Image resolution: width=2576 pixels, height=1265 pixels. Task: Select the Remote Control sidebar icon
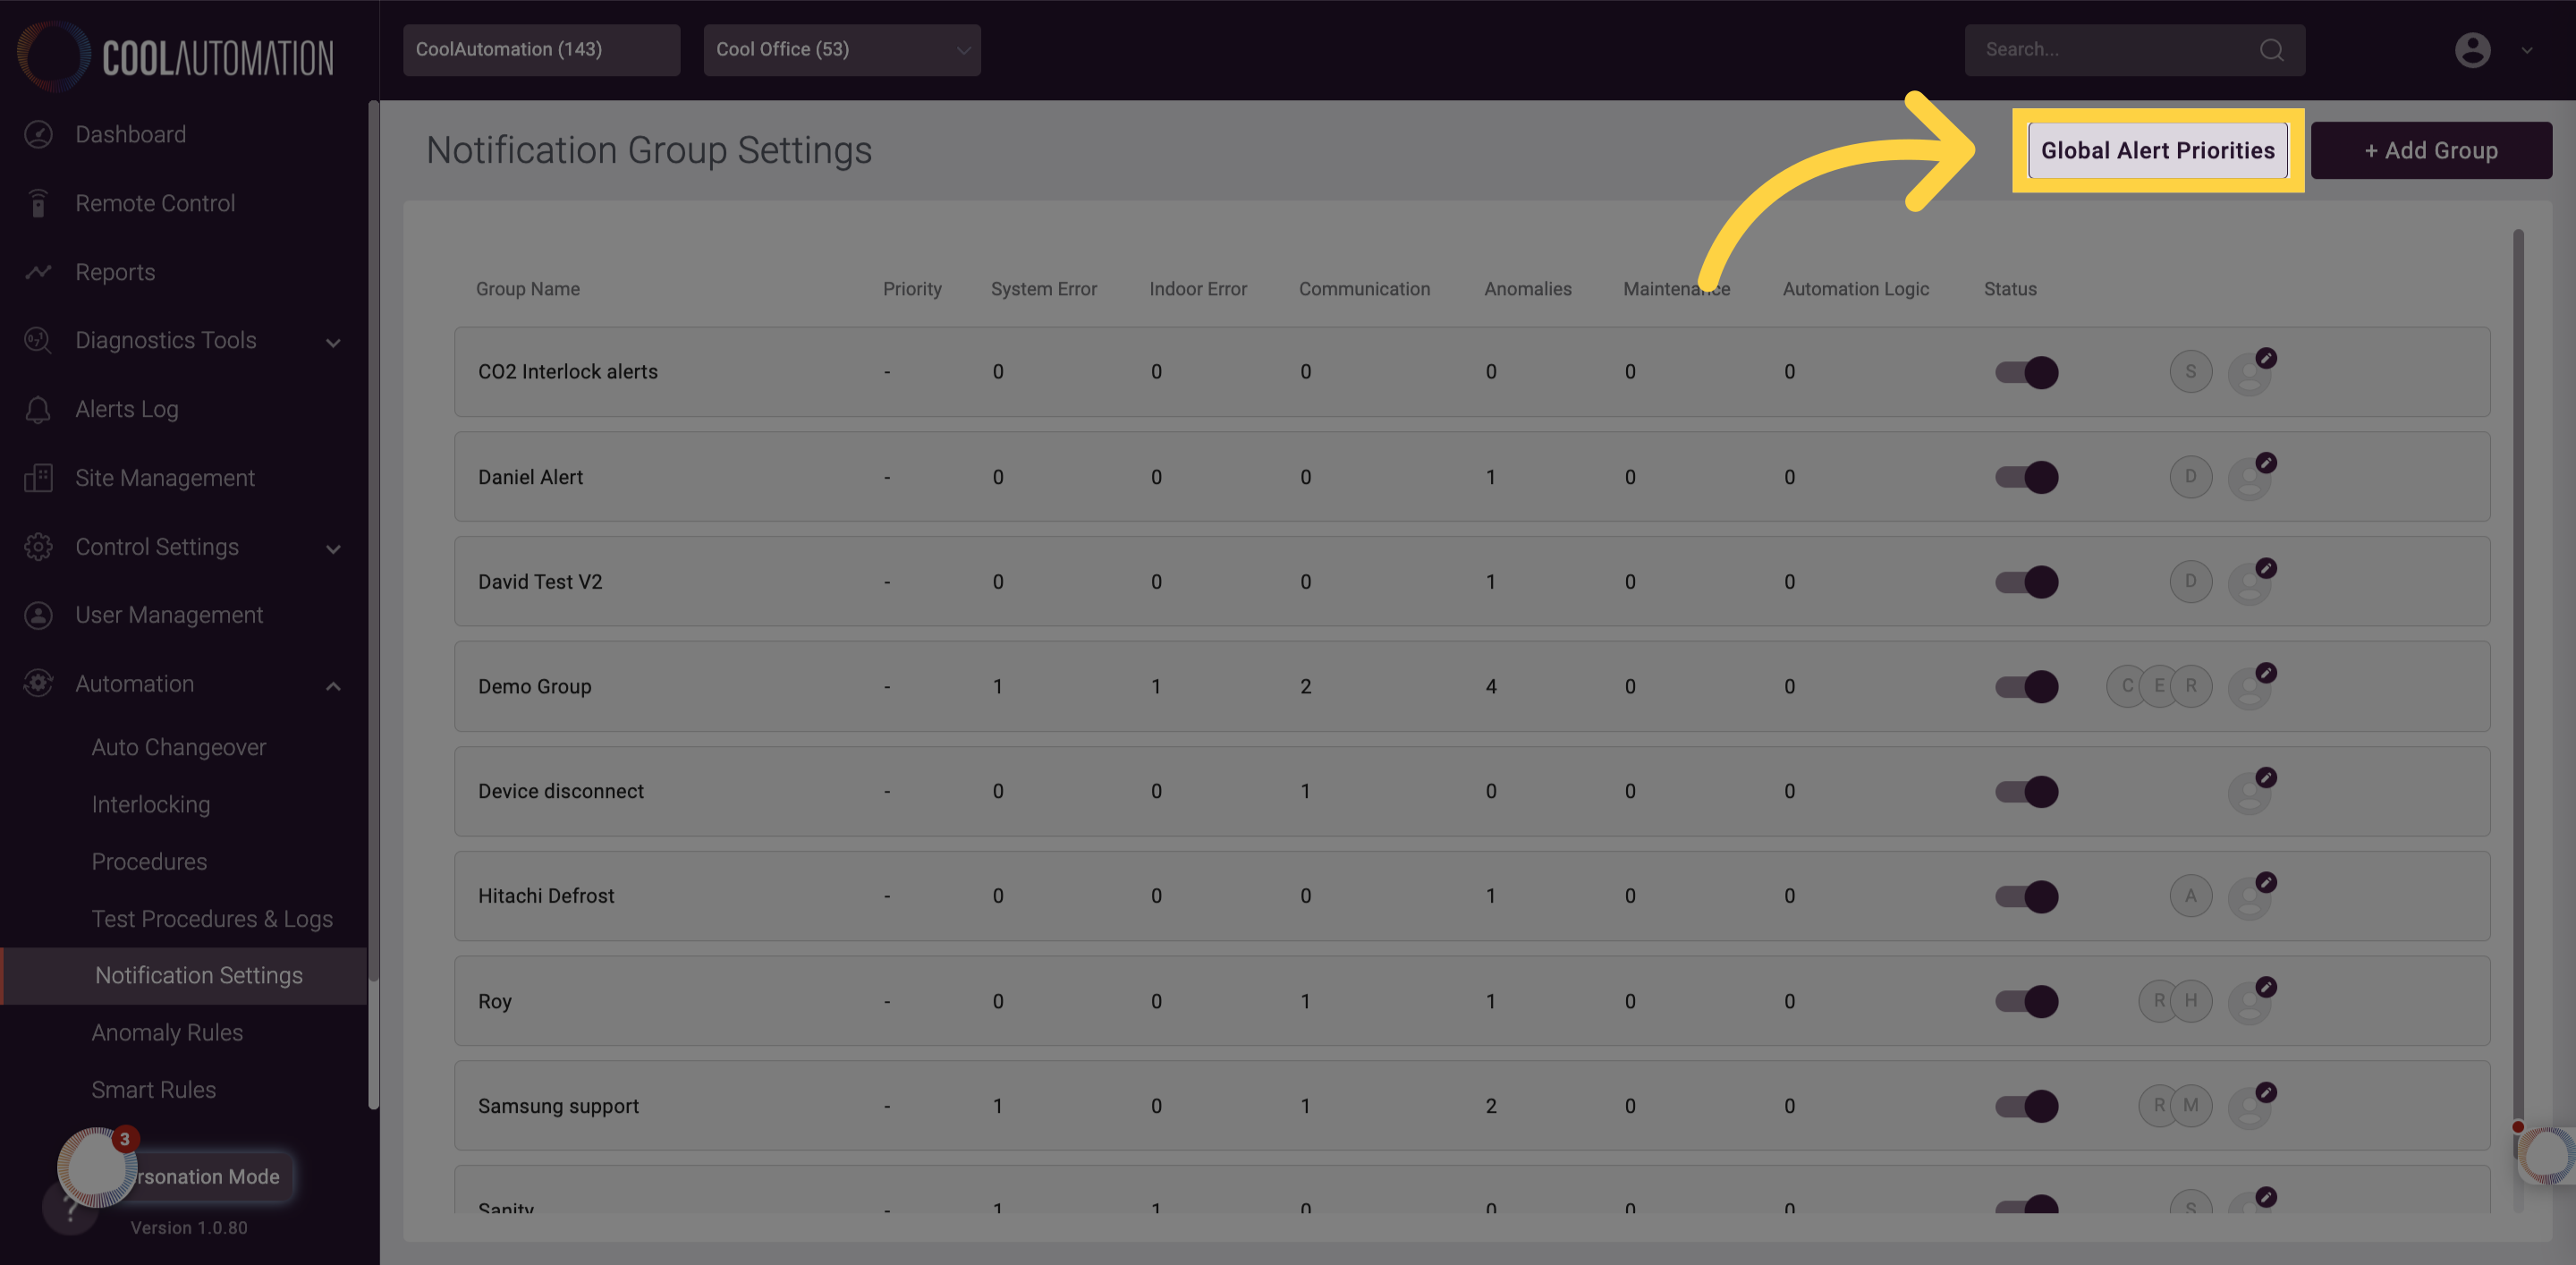click(155, 203)
